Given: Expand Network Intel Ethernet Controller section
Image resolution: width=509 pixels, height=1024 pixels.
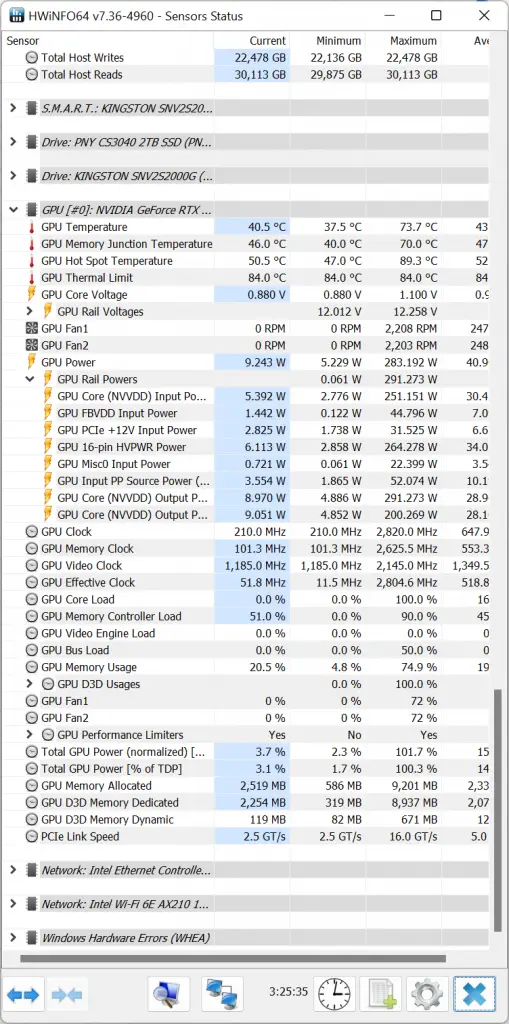Looking at the screenshot, I should (13, 870).
